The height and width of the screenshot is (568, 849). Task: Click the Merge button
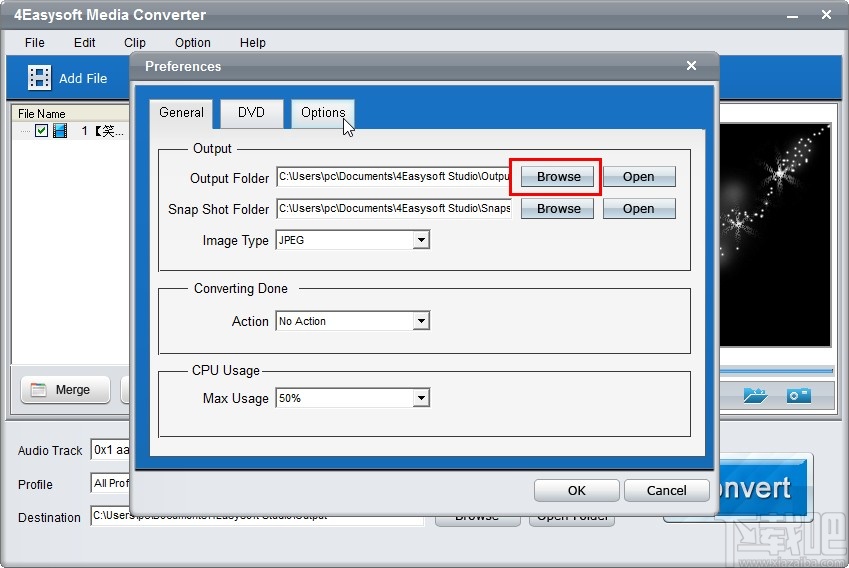pyautogui.click(x=65, y=390)
